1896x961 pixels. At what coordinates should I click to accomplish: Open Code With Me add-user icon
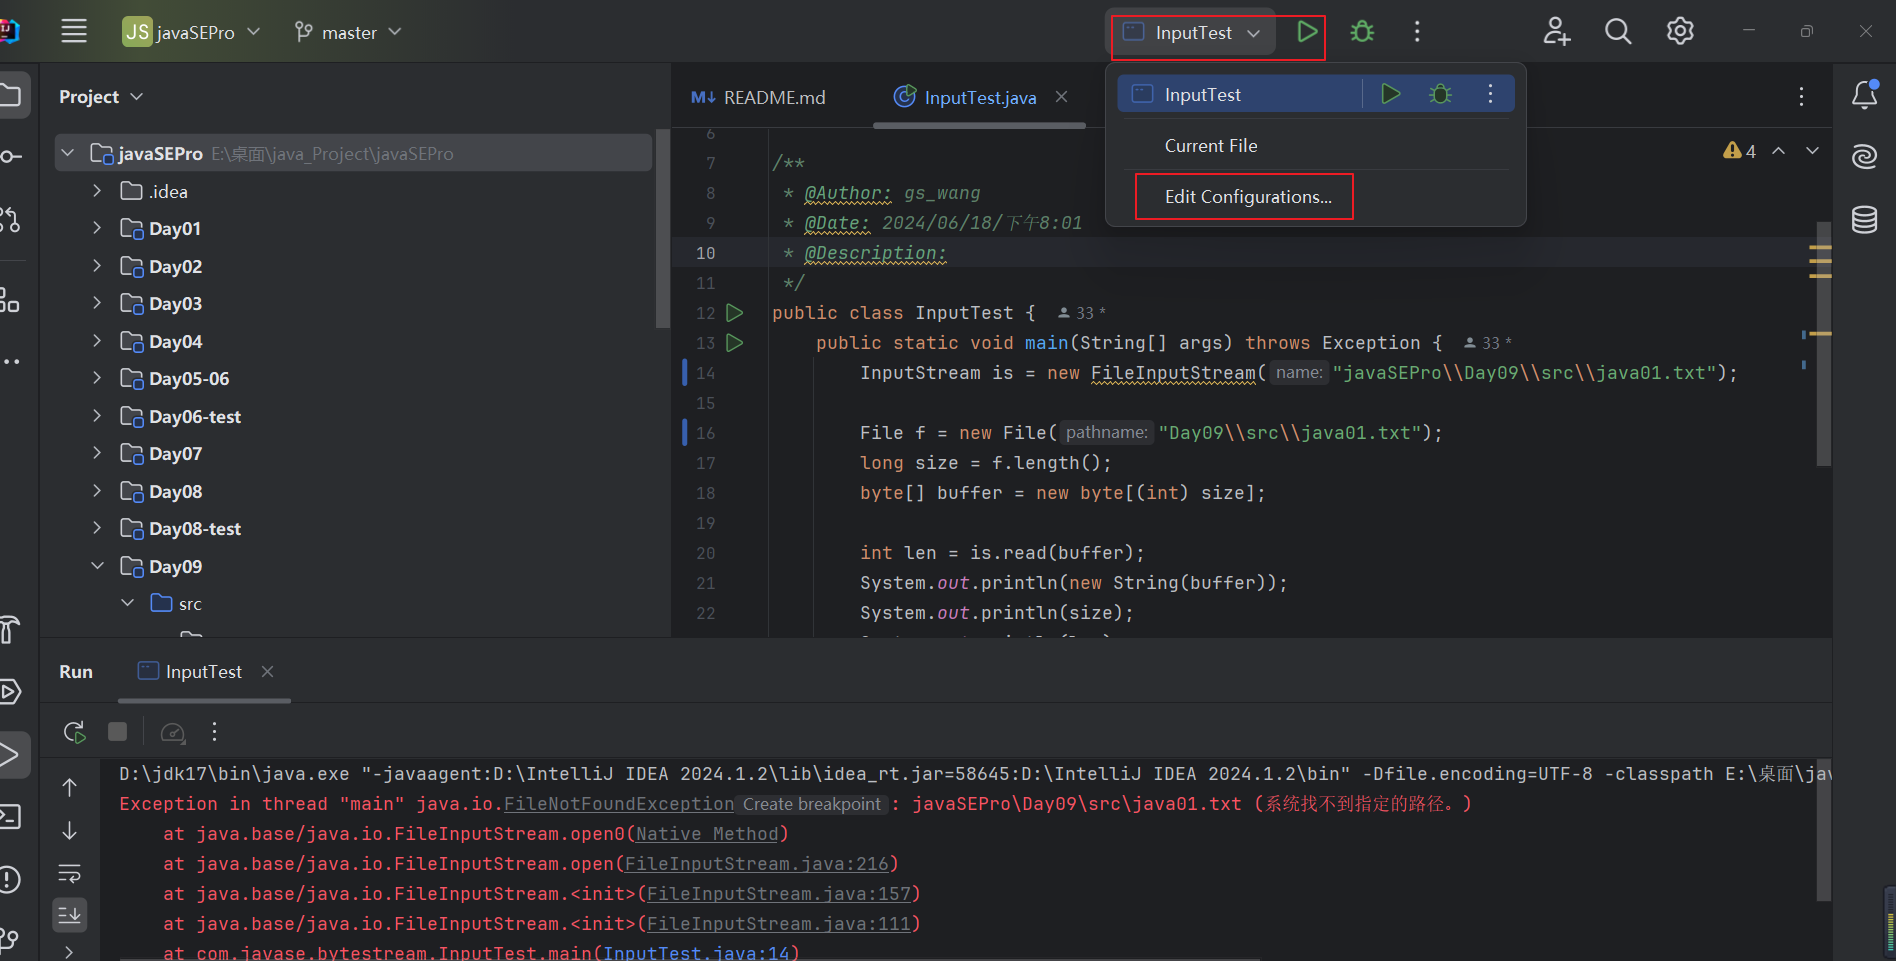pyautogui.click(x=1556, y=32)
